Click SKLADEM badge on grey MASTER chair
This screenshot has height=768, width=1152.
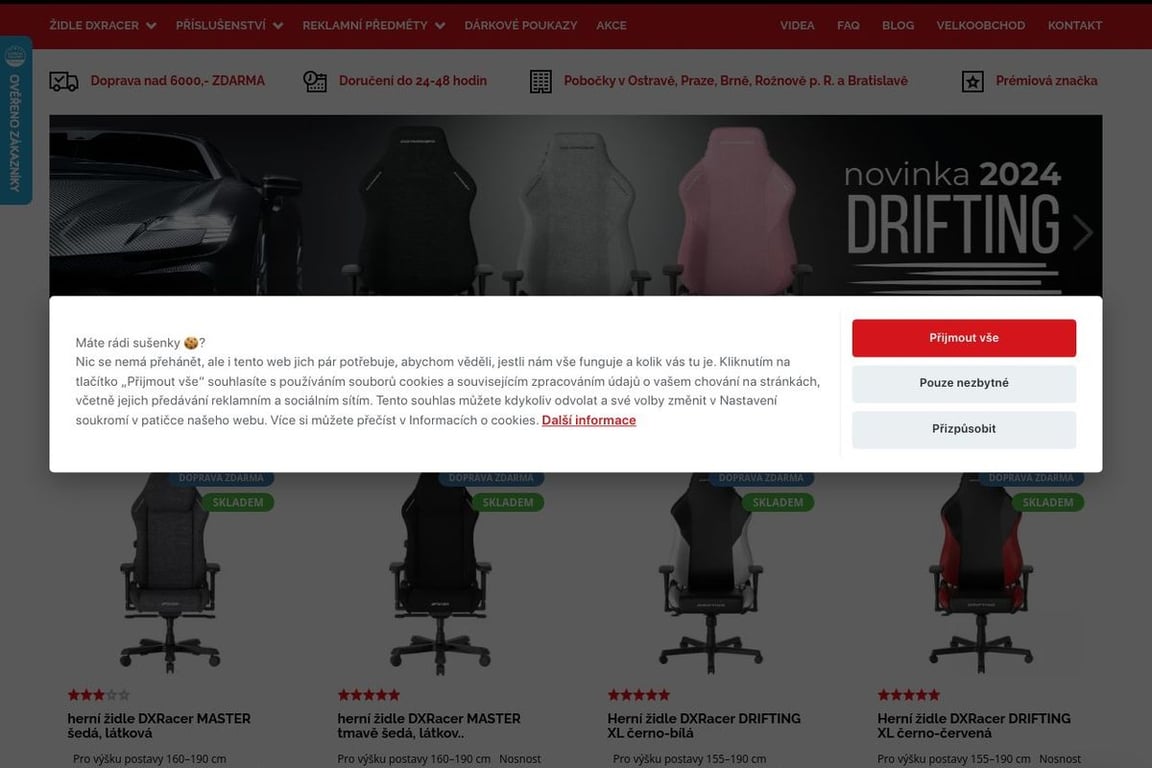238,503
